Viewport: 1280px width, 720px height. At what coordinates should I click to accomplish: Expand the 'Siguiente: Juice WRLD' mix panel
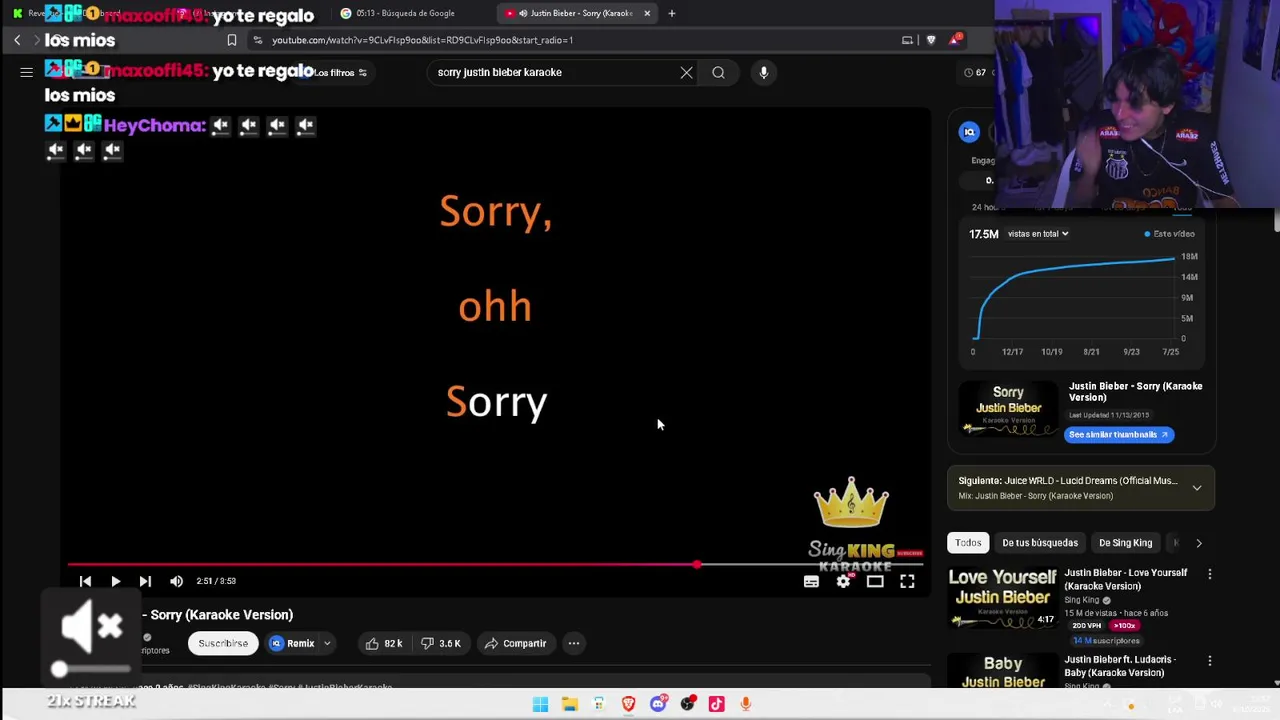[1197, 488]
